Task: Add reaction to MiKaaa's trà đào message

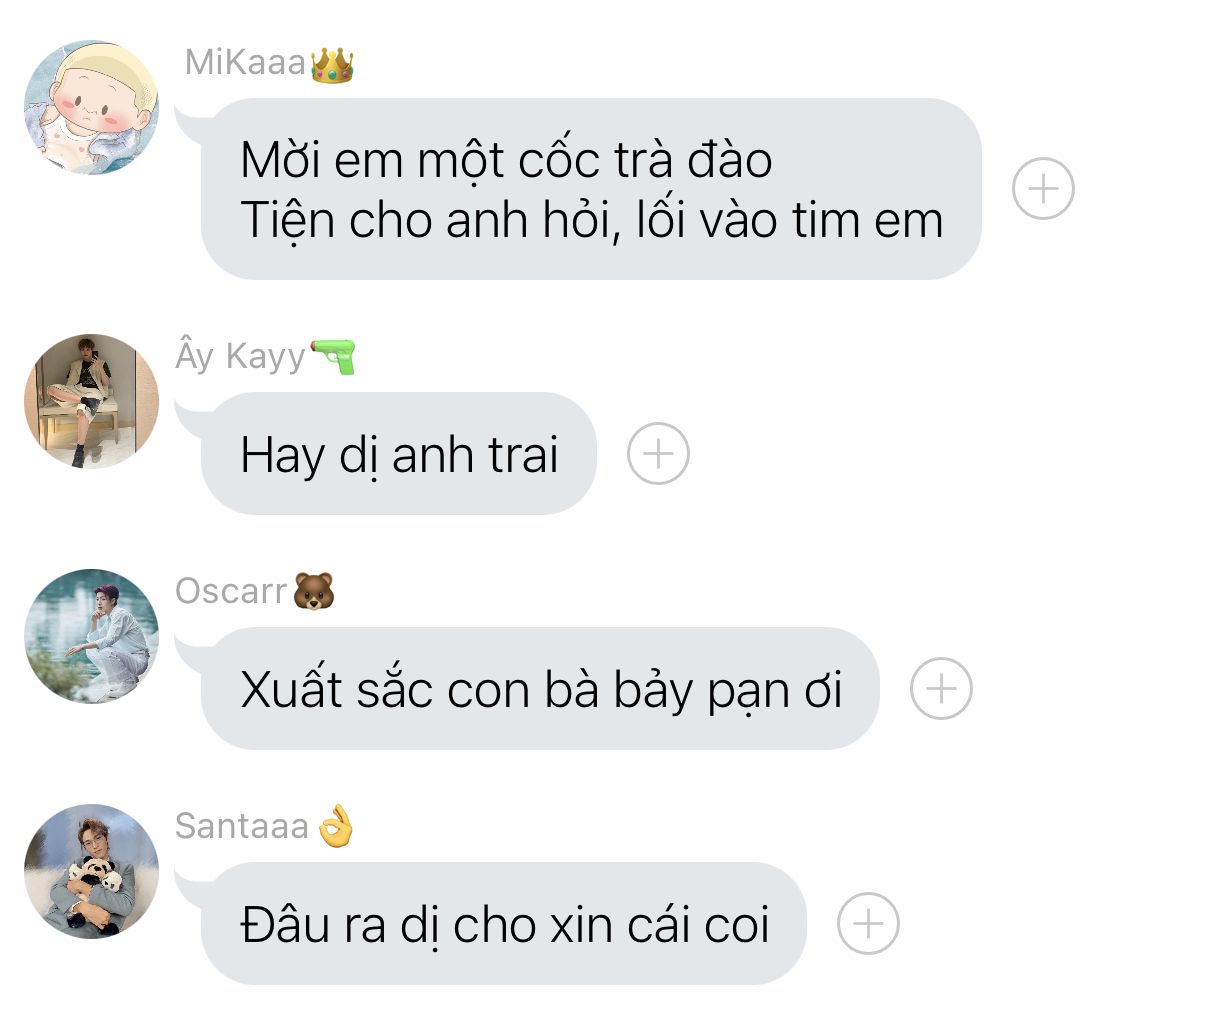Action: [1043, 188]
